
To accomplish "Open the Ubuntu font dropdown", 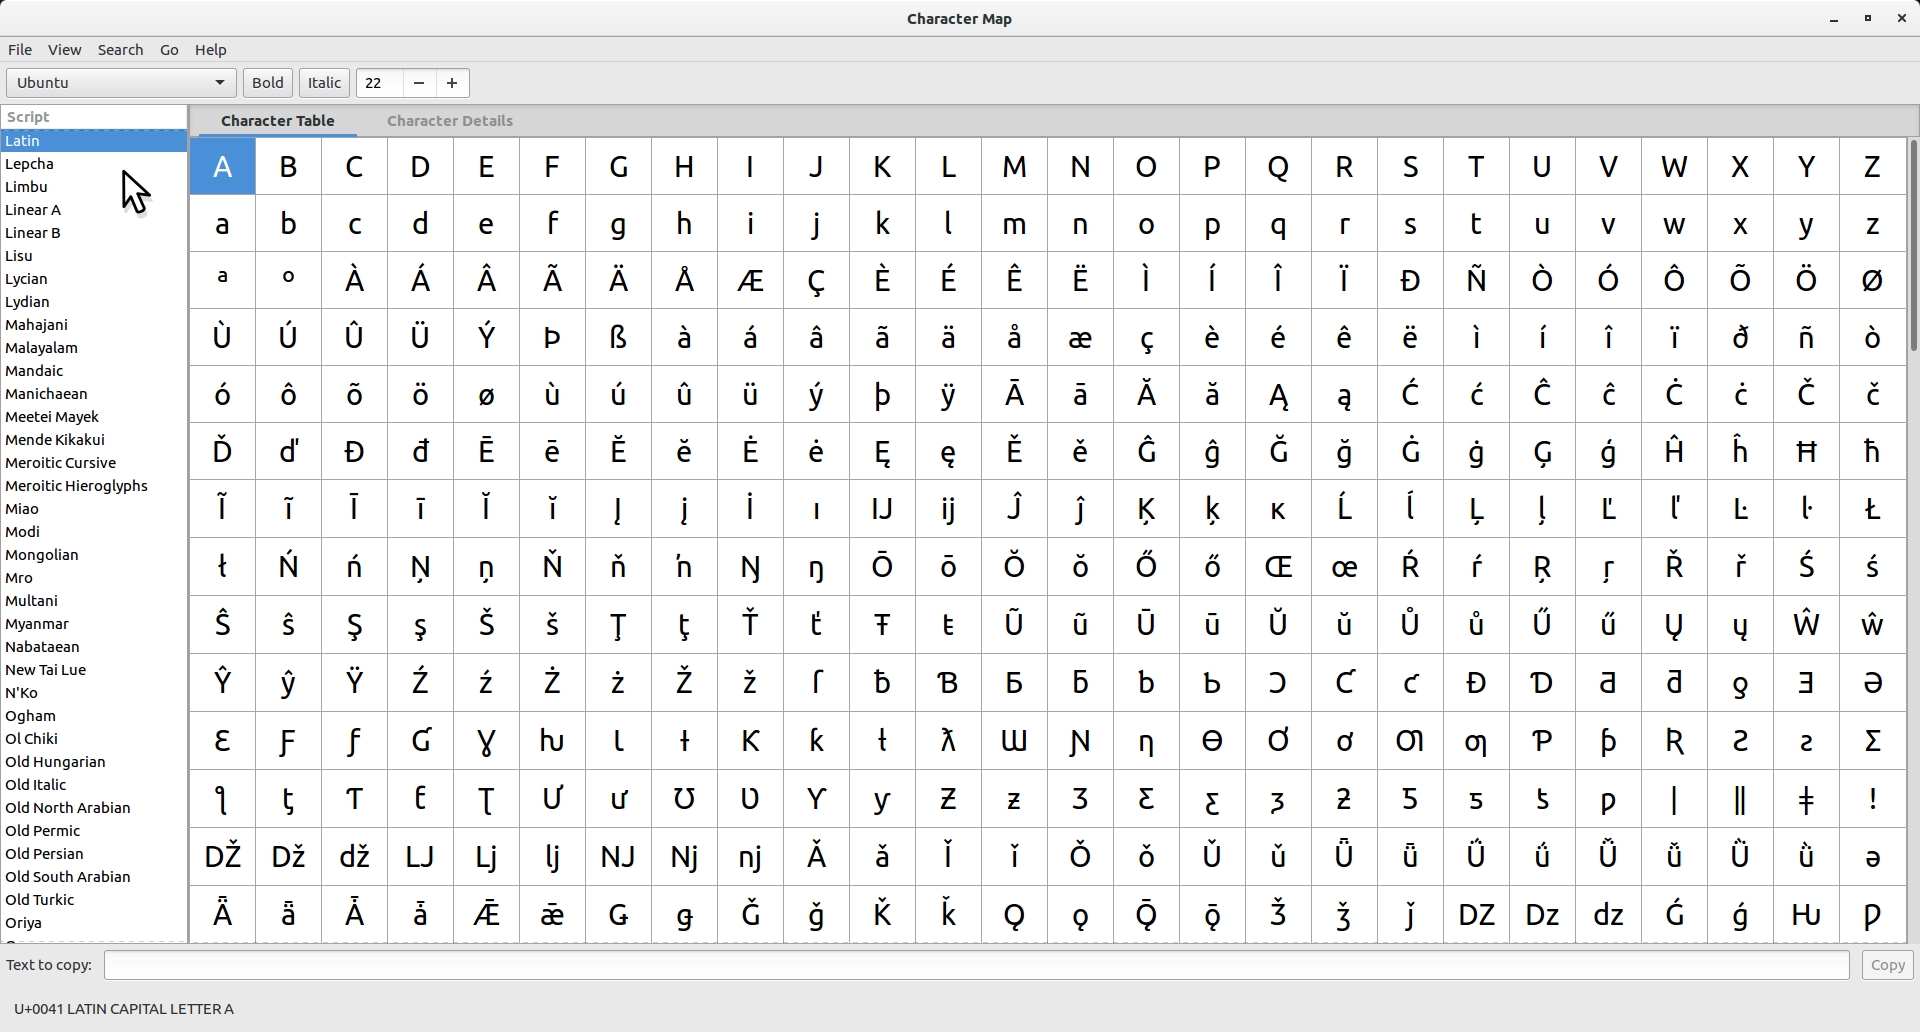I will click(121, 83).
